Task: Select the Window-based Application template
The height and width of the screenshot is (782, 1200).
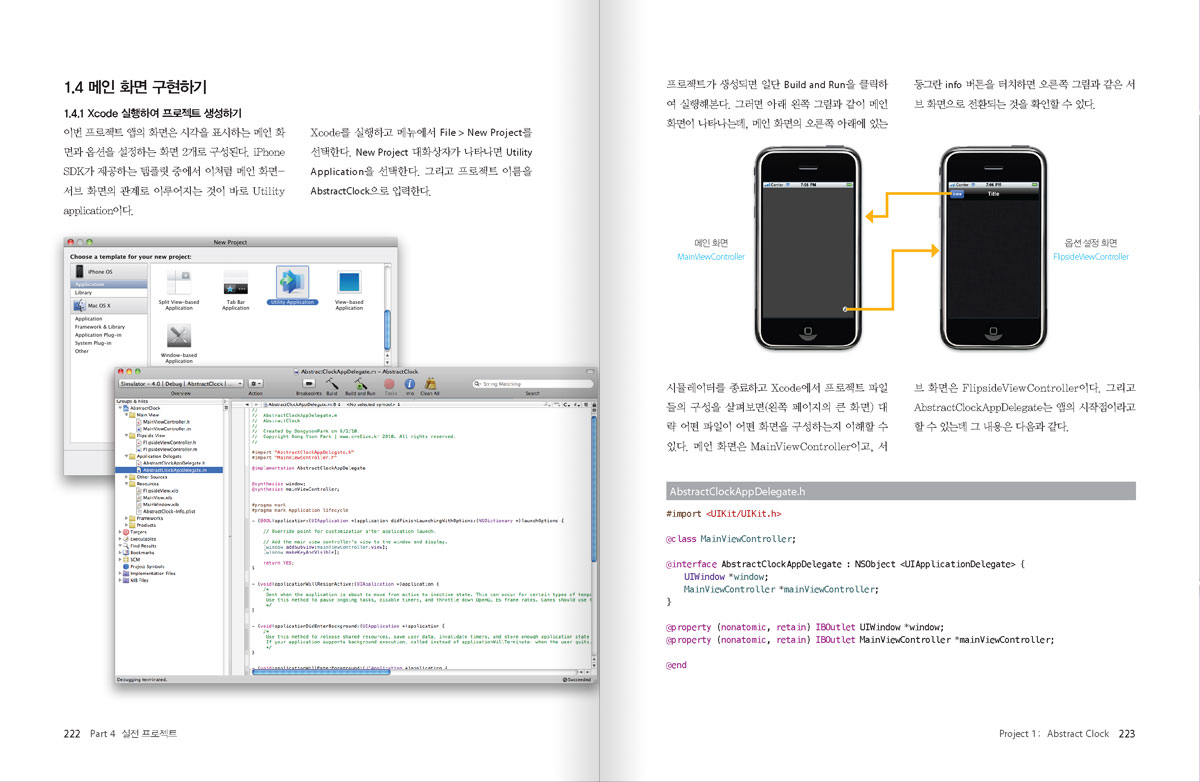Action: tap(179, 337)
